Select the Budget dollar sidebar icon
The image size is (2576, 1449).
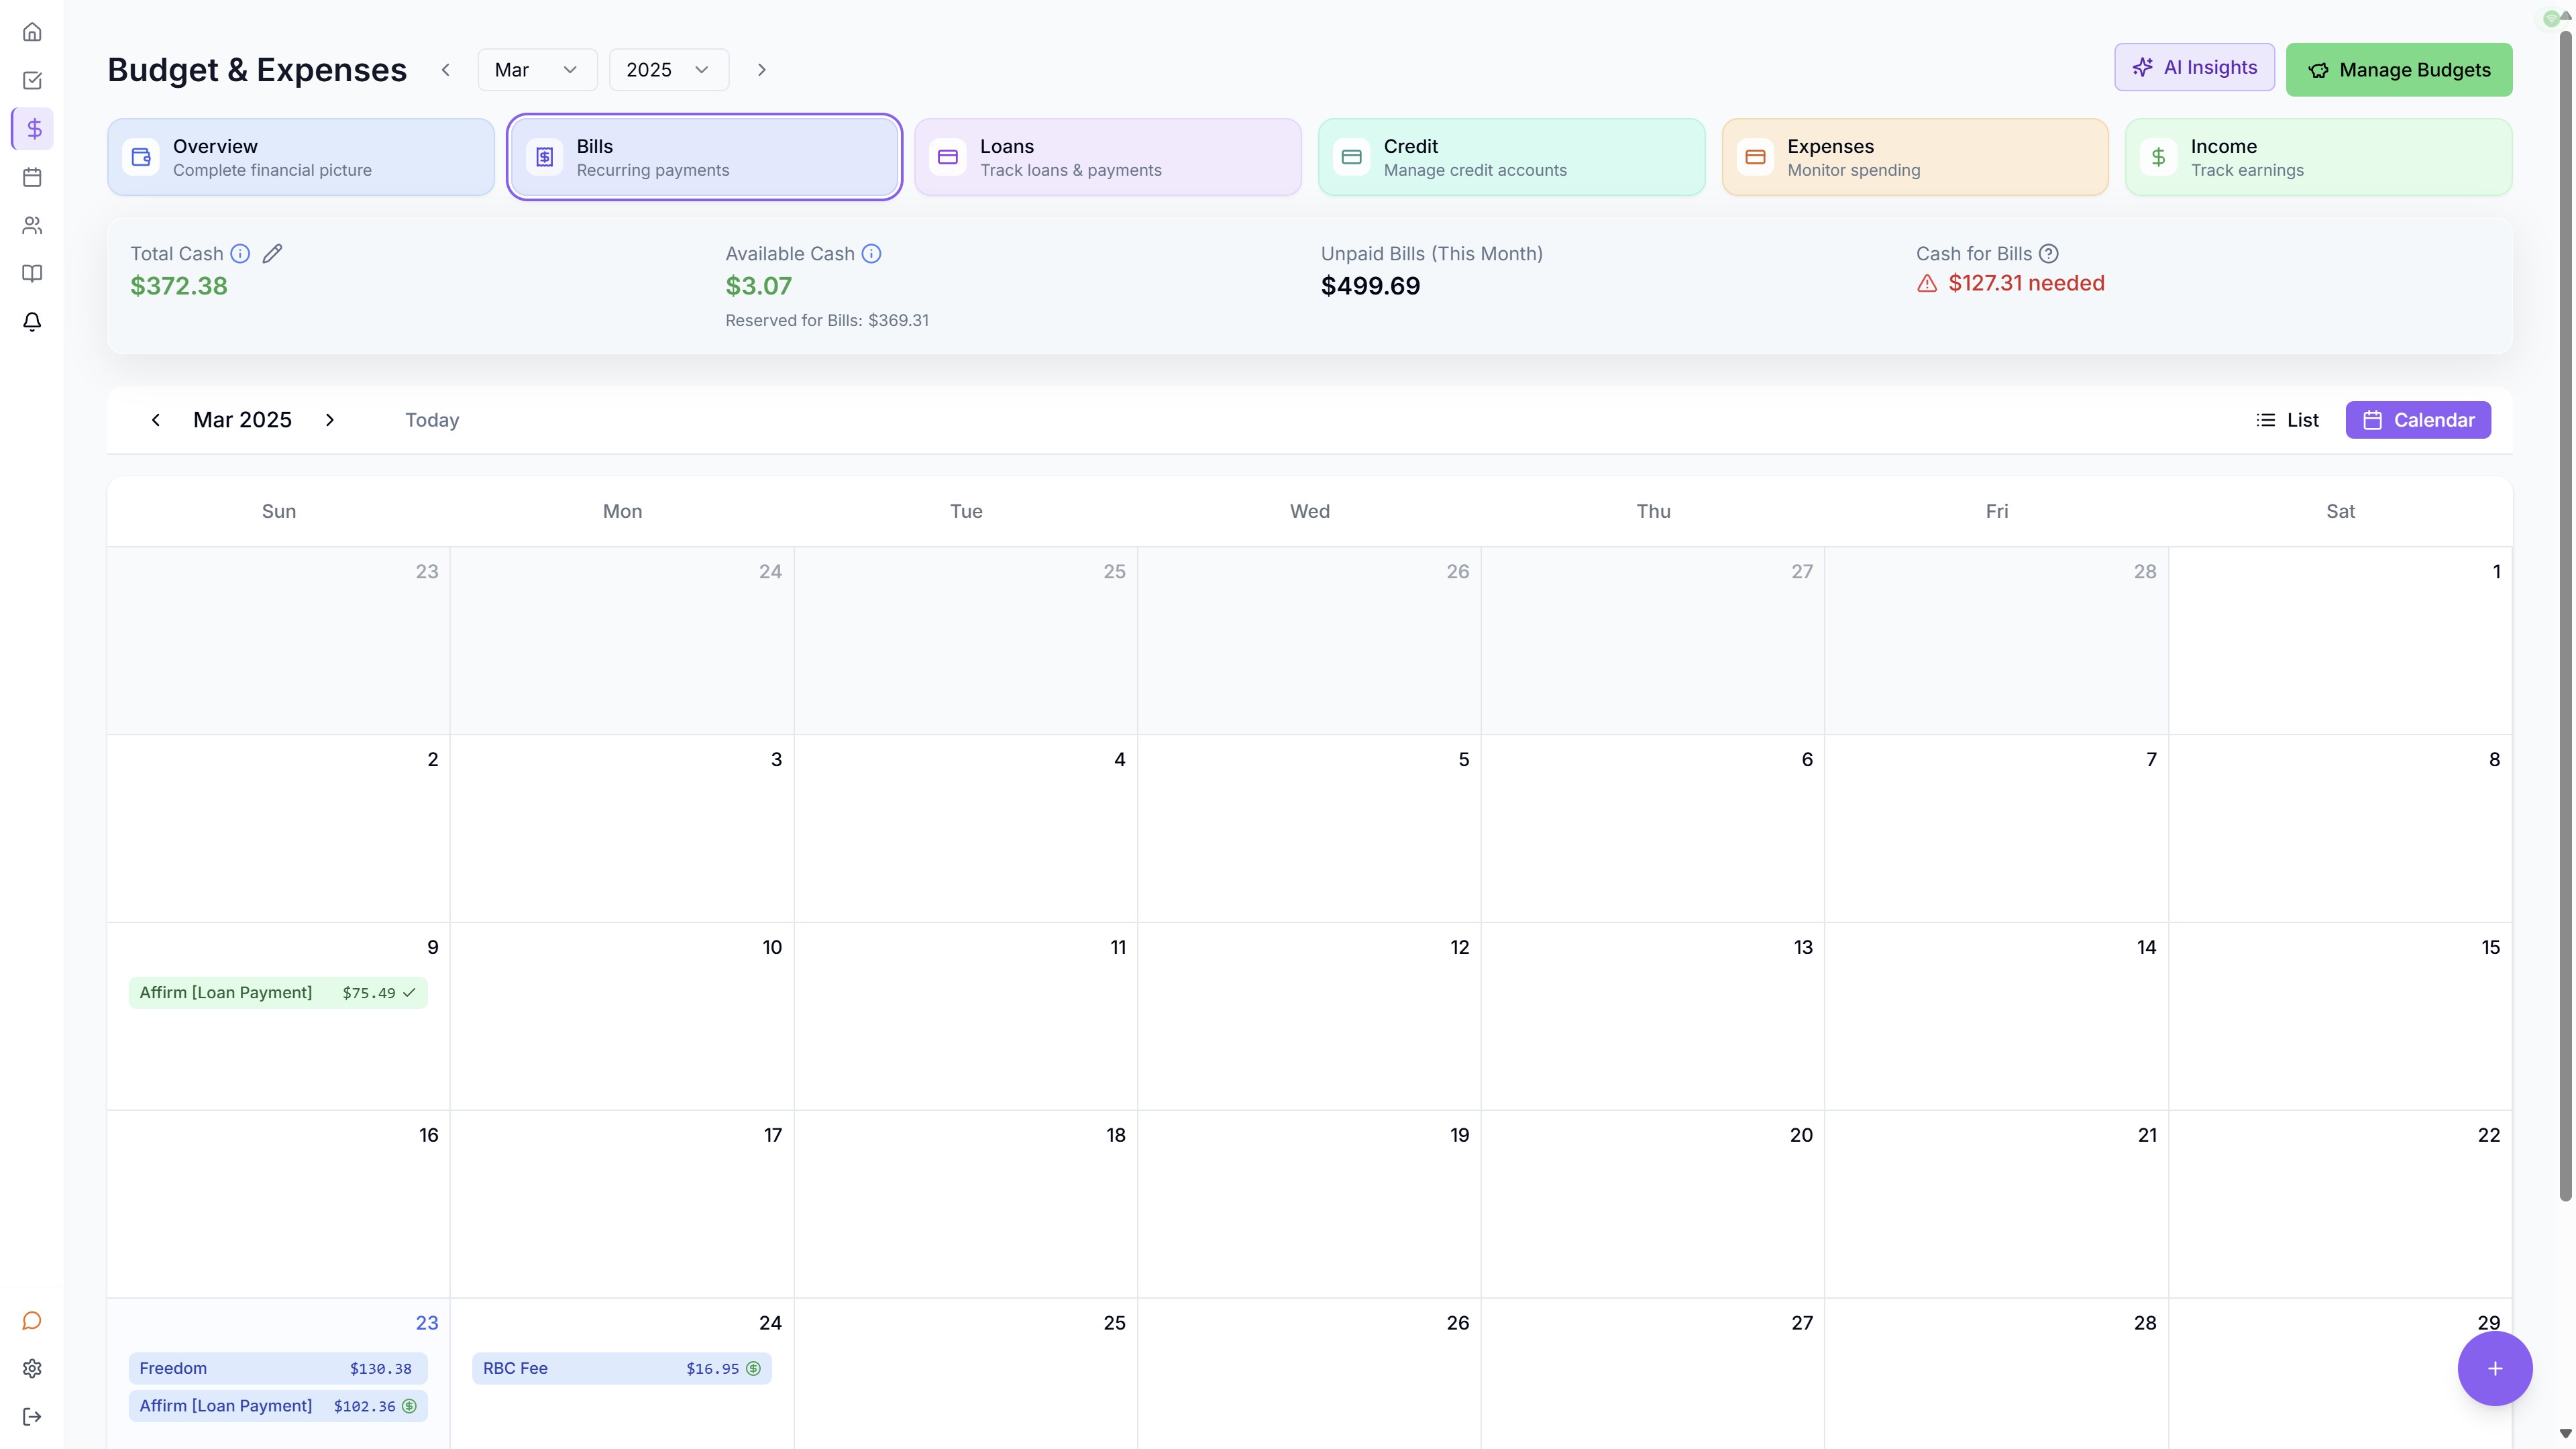32,128
